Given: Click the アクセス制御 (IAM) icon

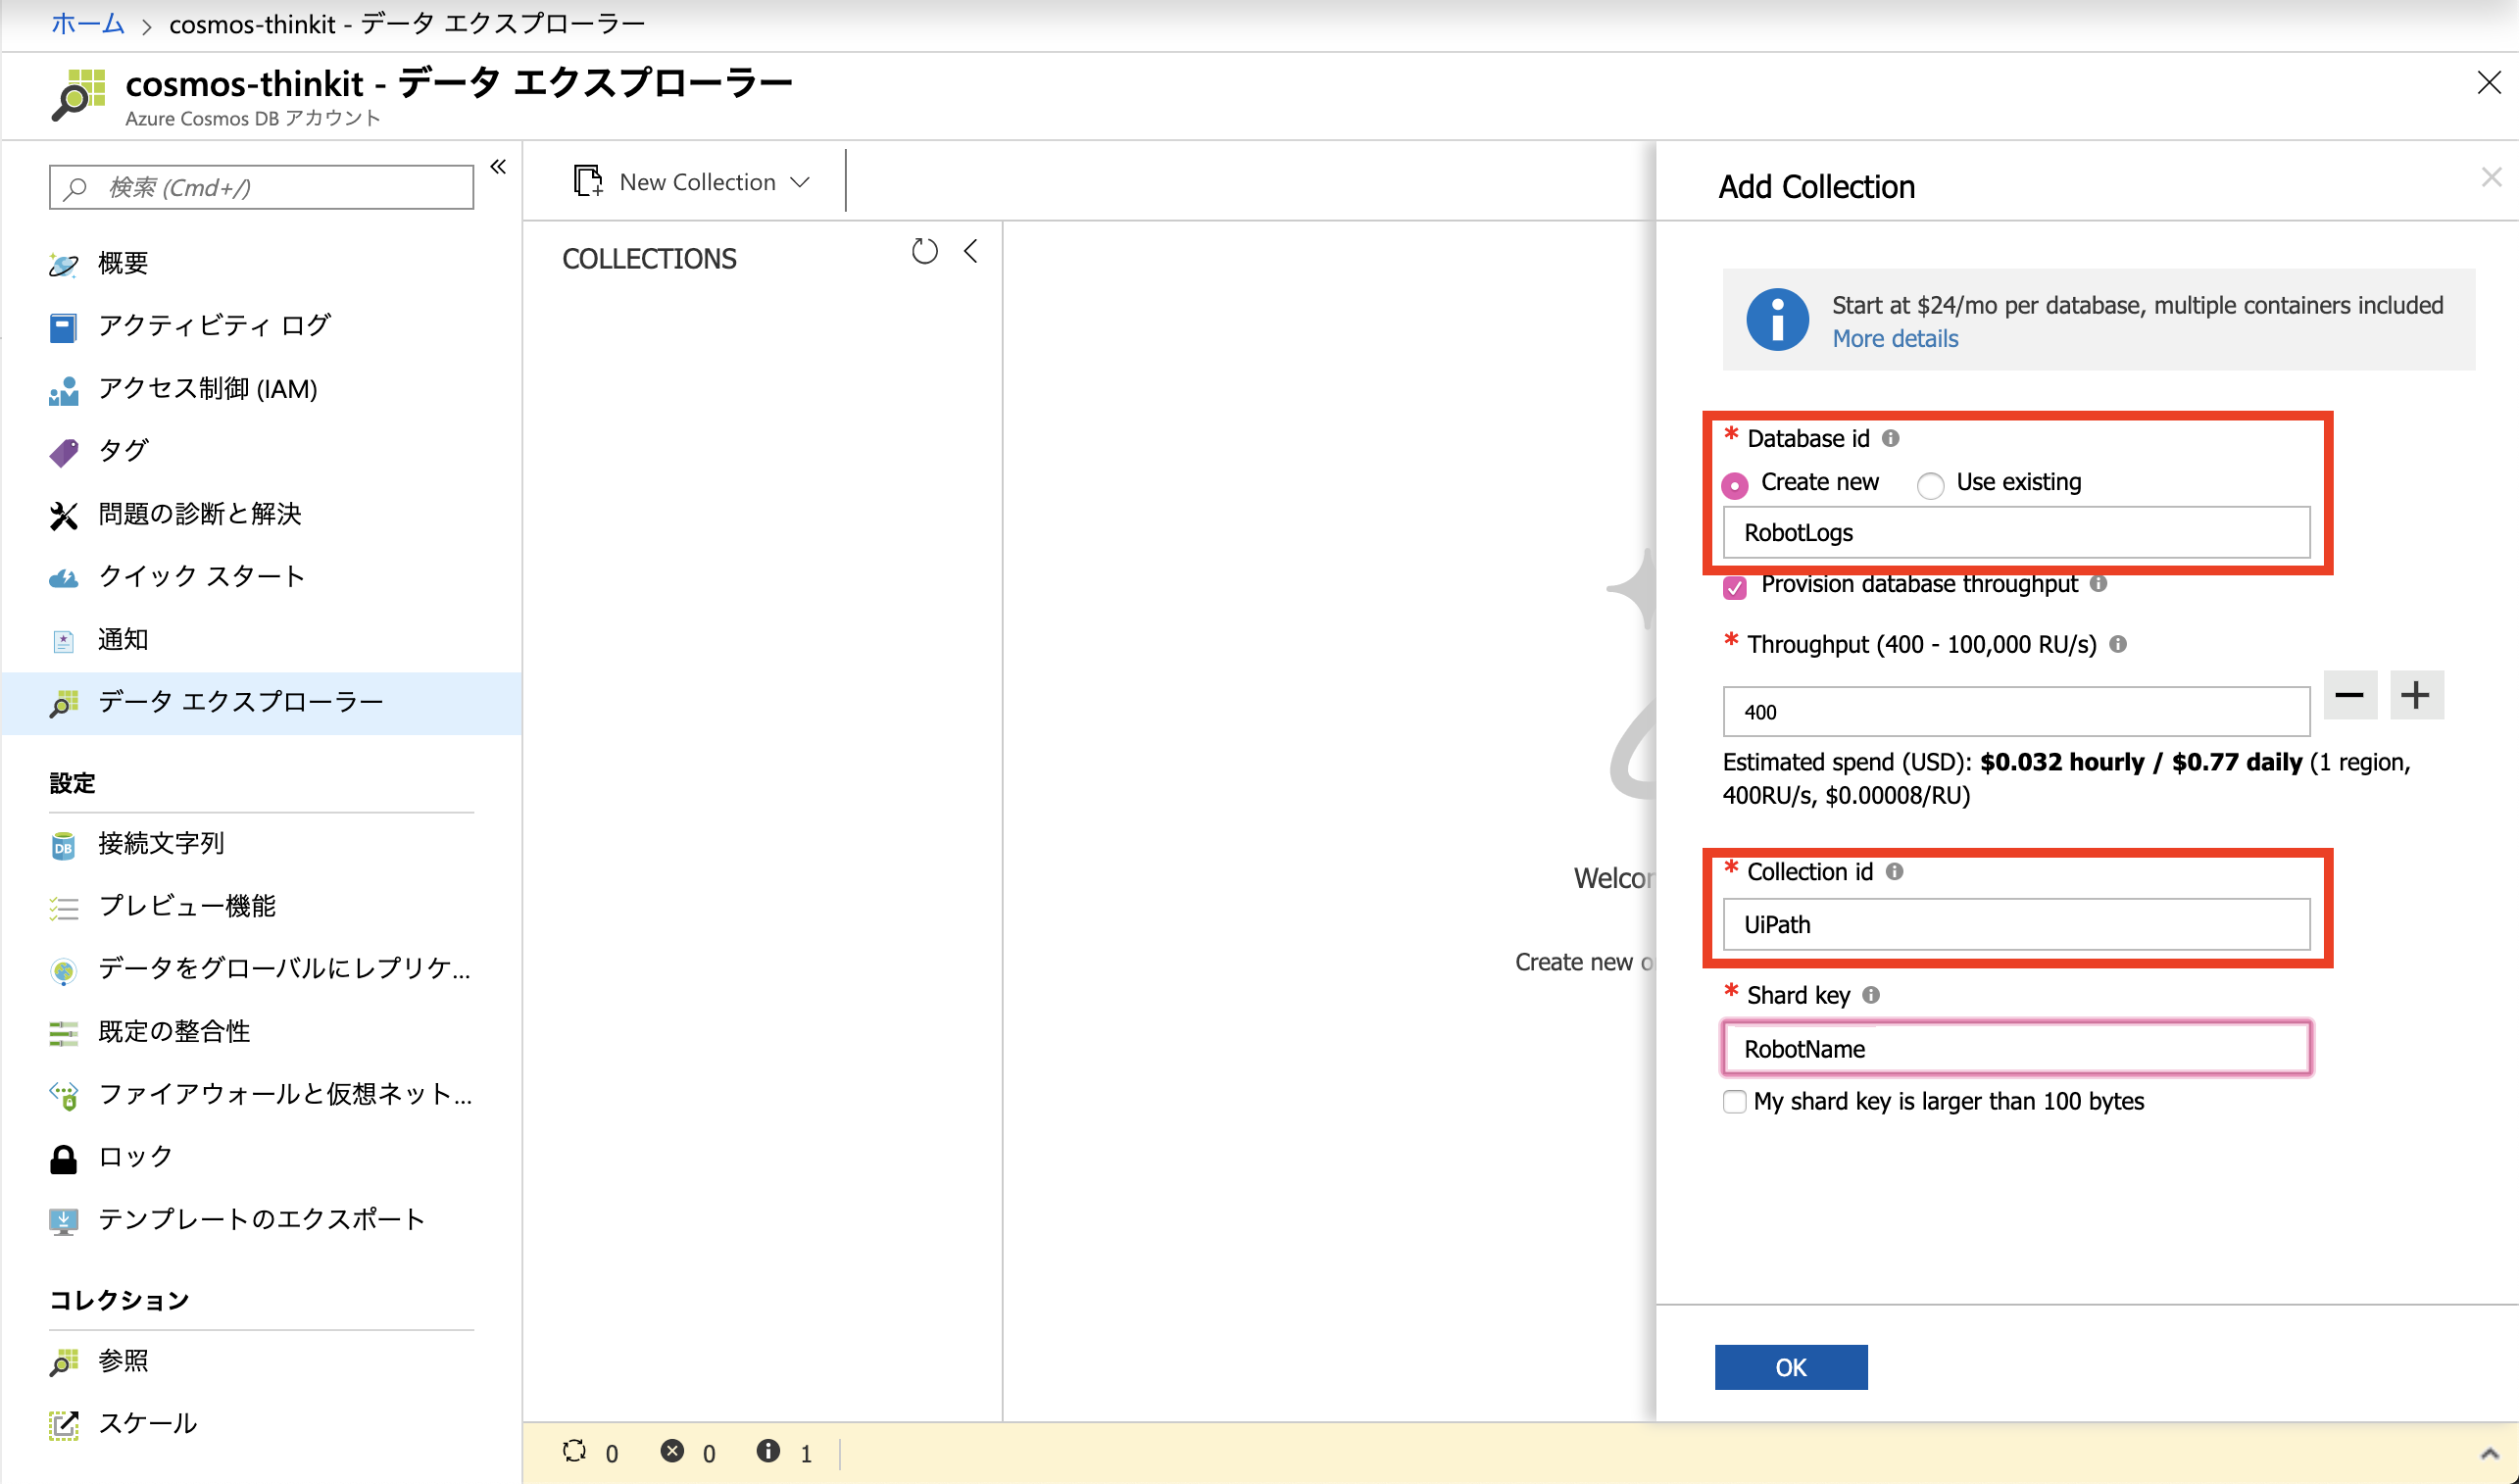Looking at the screenshot, I should [63, 390].
